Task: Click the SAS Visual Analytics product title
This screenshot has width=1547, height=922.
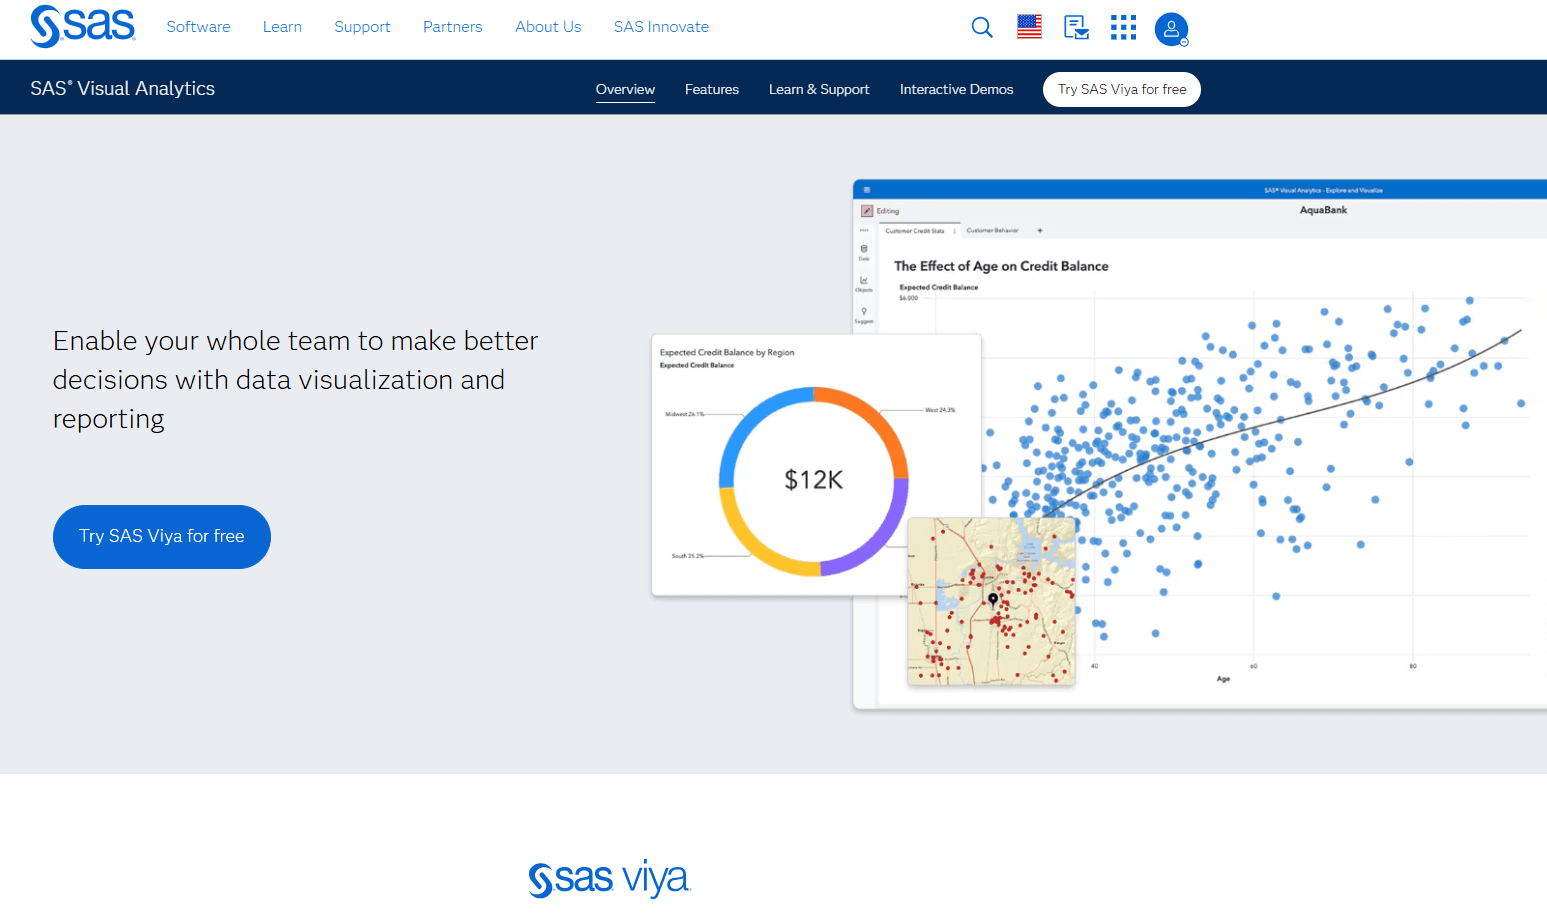Action: 122,88
